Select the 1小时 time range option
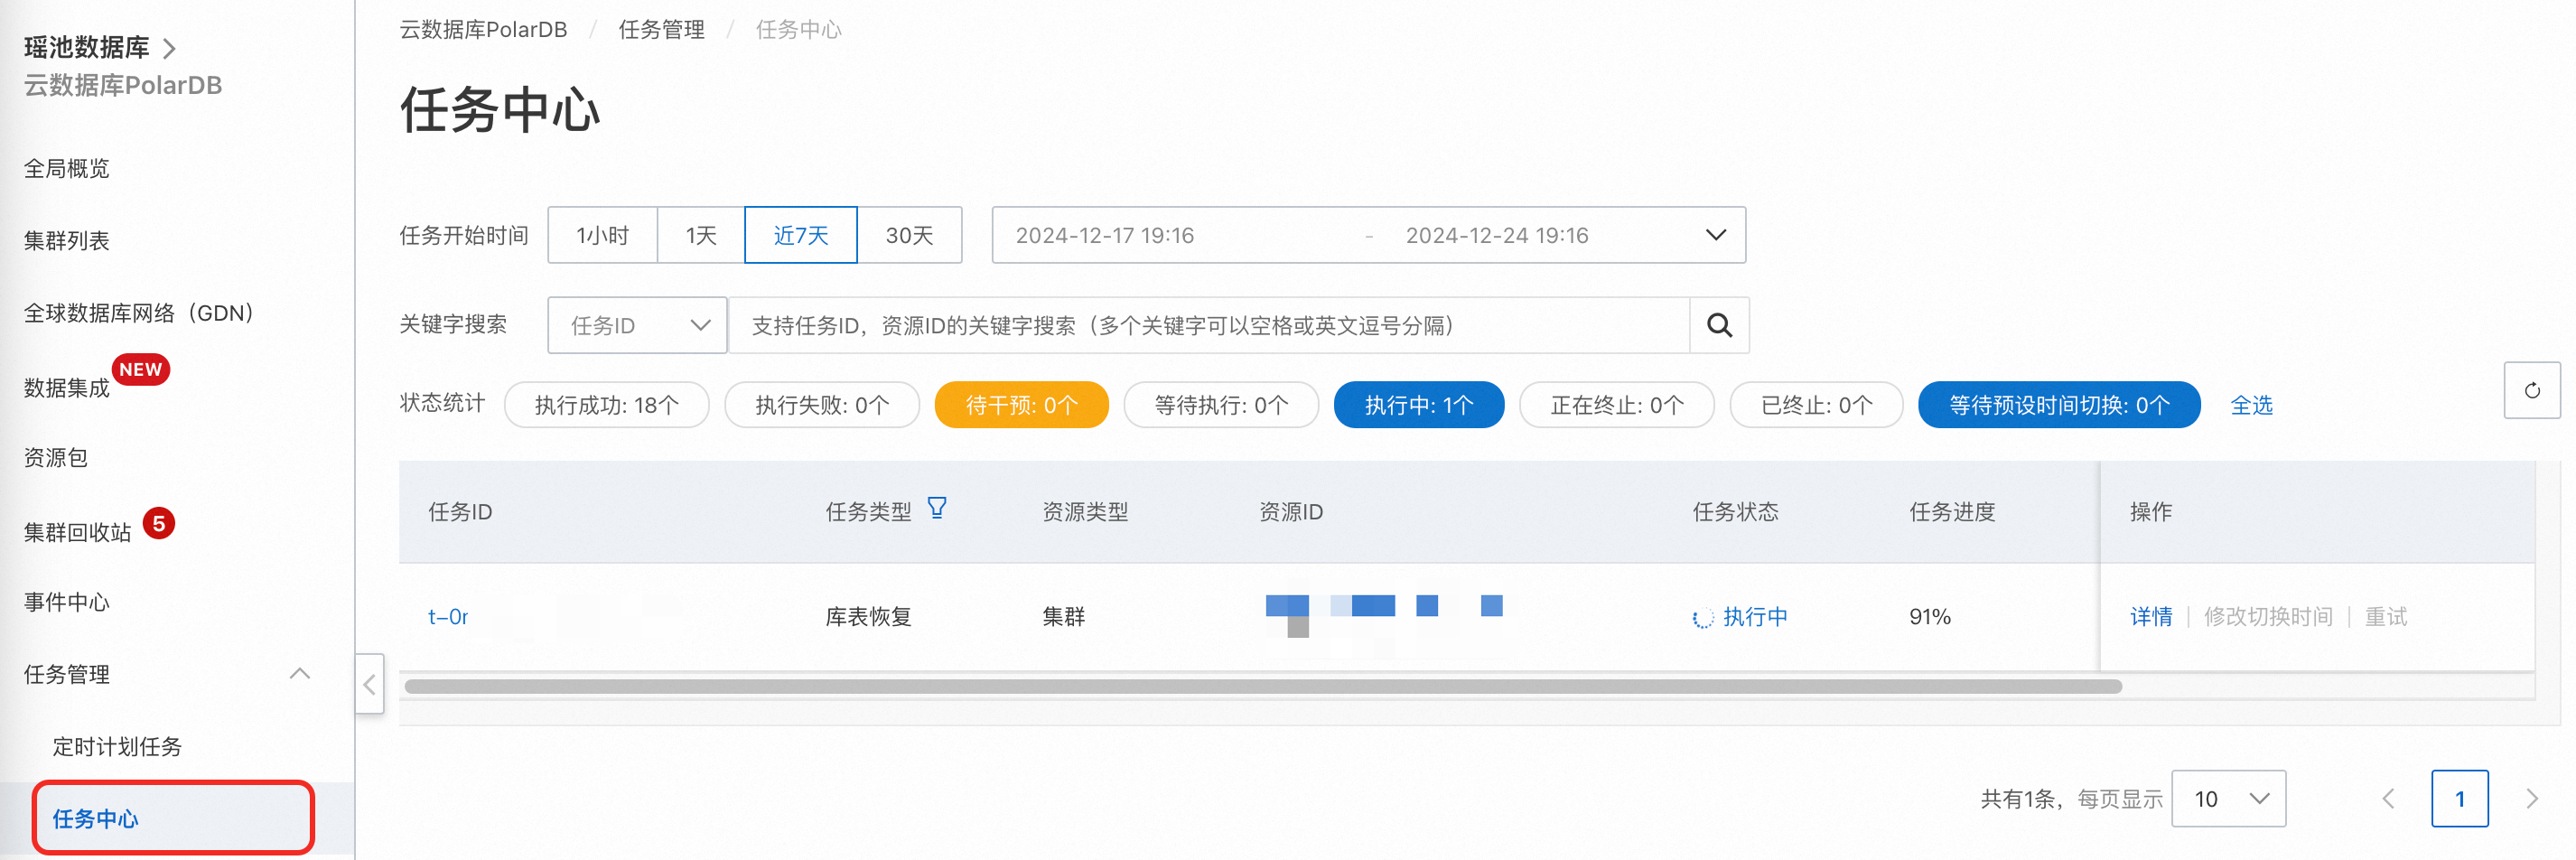Image resolution: width=2576 pixels, height=860 pixels. tap(603, 235)
